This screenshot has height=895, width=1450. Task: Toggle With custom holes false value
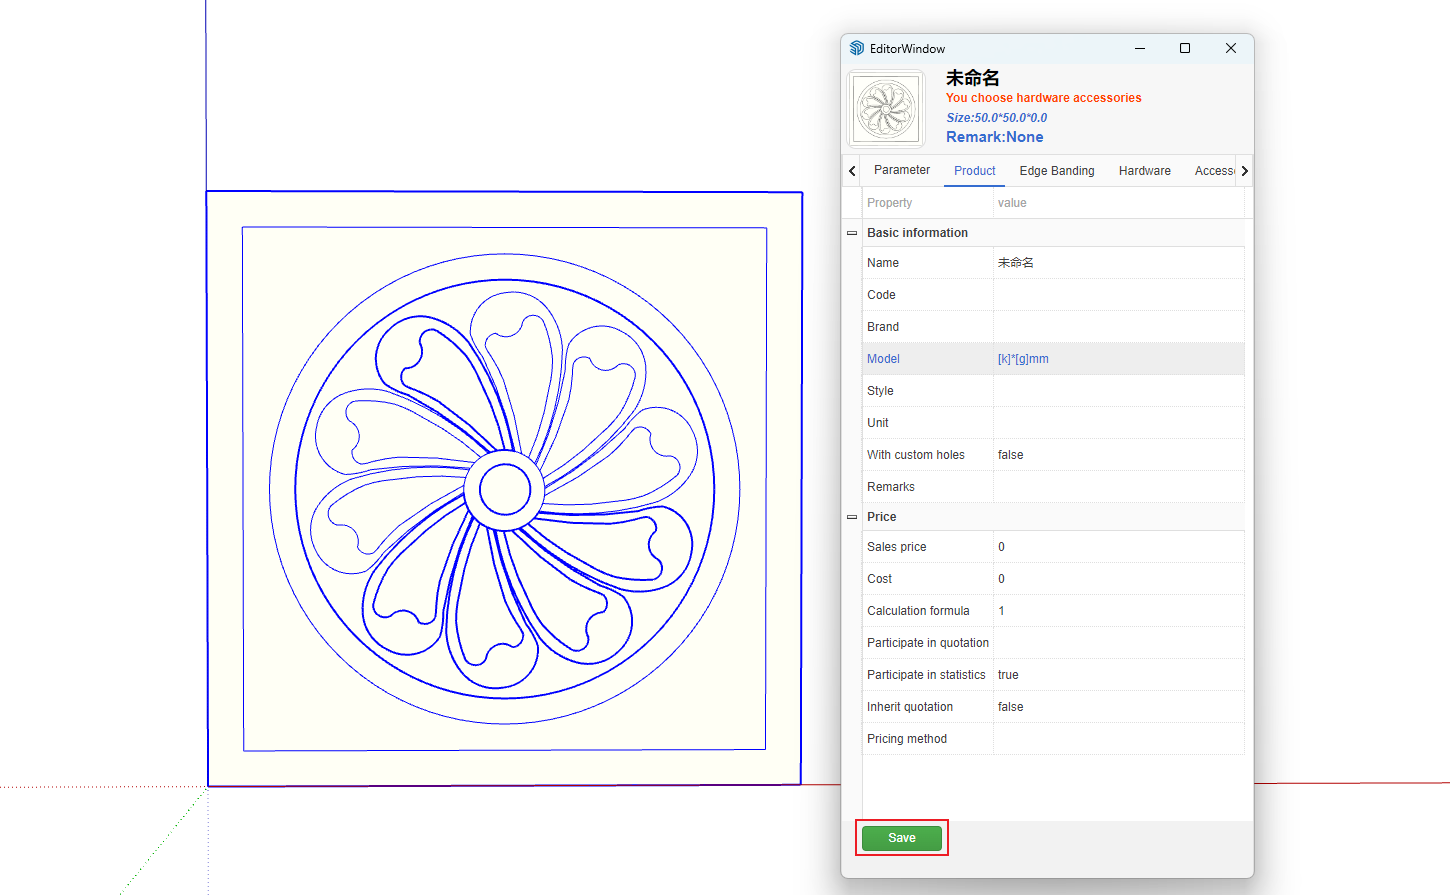click(1117, 455)
